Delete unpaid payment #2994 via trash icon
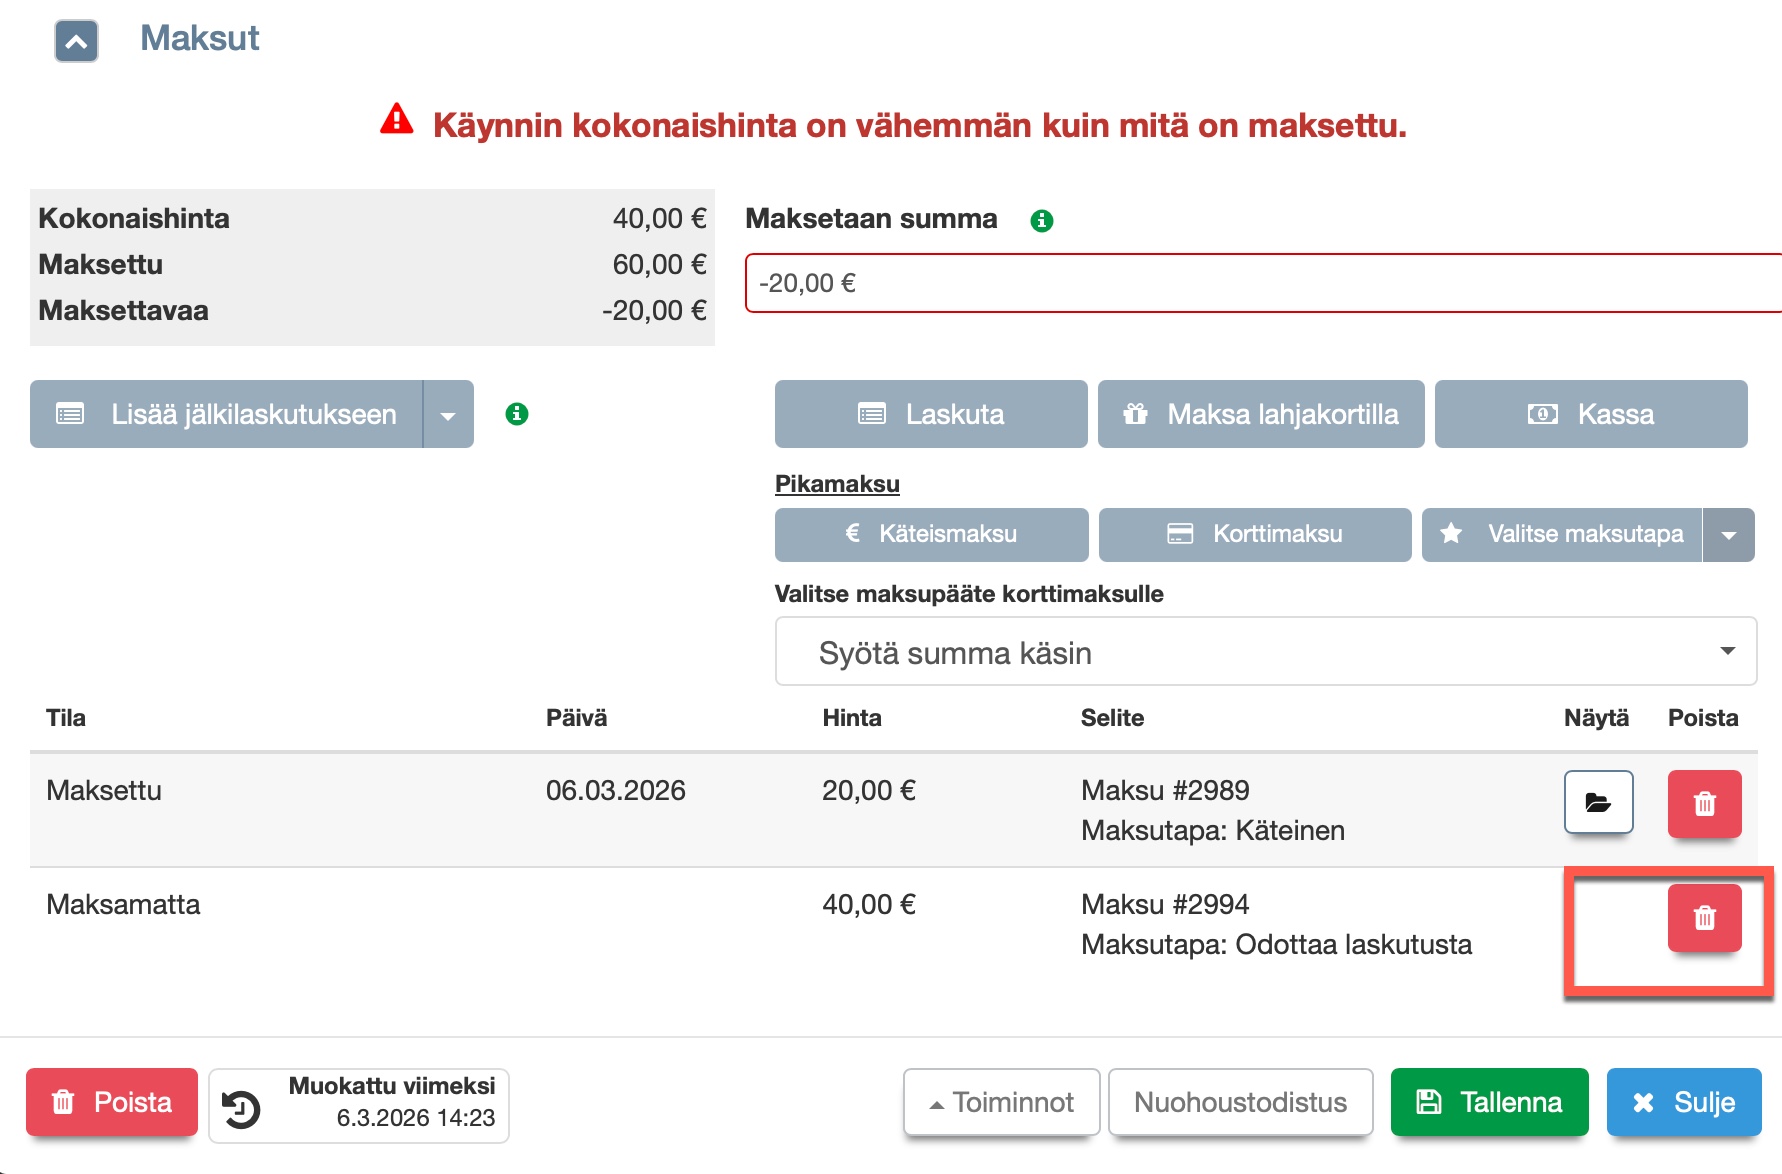Screen dimensions: 1782x1174 coord(1703,917)
